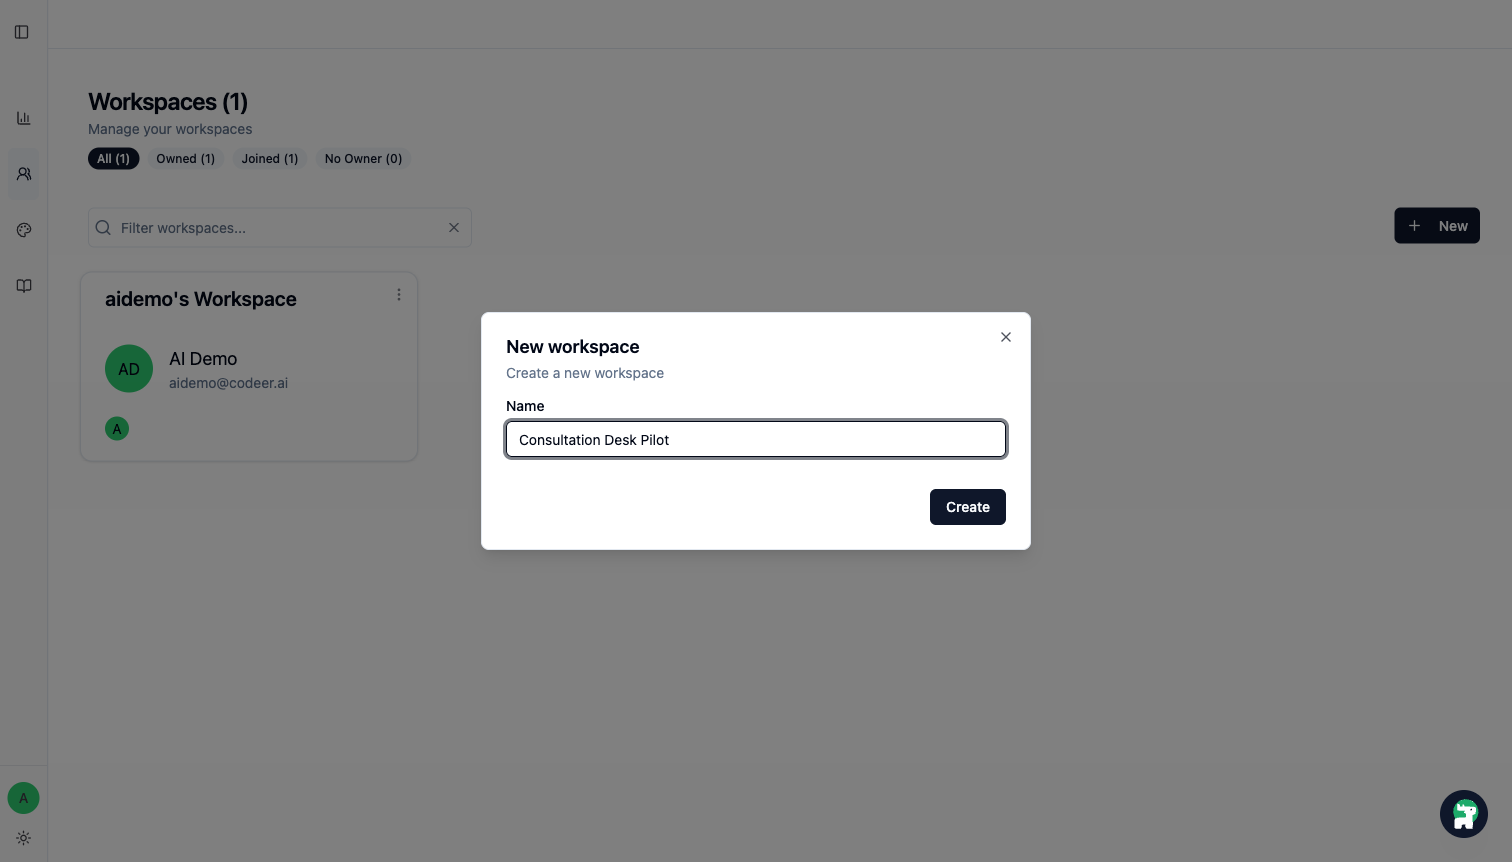1512x862 pixels.
Task: Click the AD avatar on the workspace card
Action: 129,369
